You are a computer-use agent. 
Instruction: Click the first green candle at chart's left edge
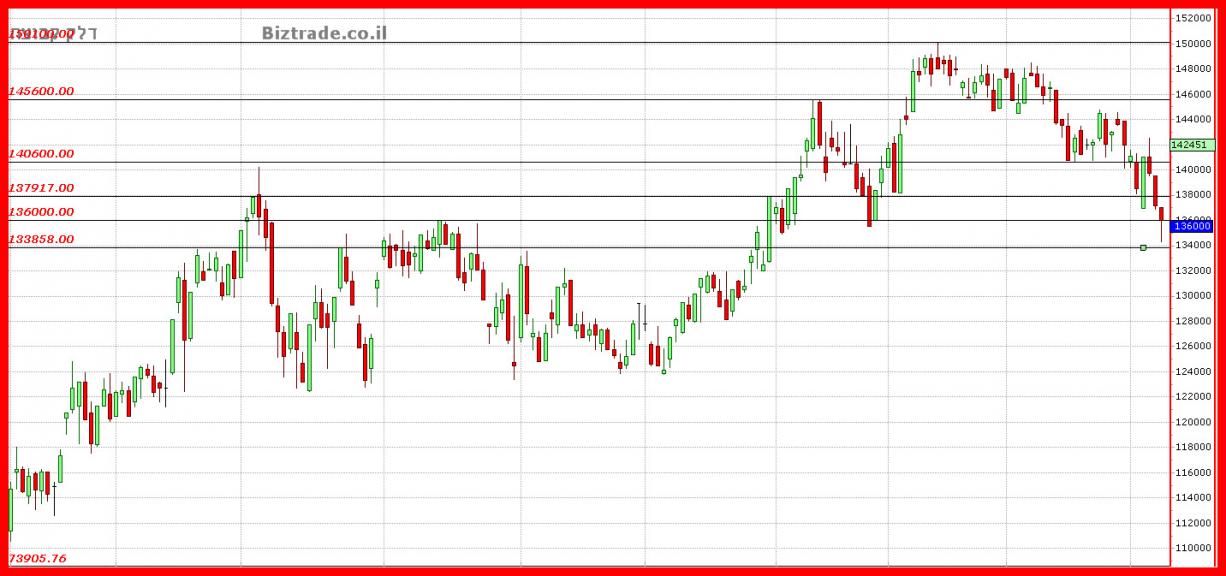pyautogui.click(x=11, y=508)
